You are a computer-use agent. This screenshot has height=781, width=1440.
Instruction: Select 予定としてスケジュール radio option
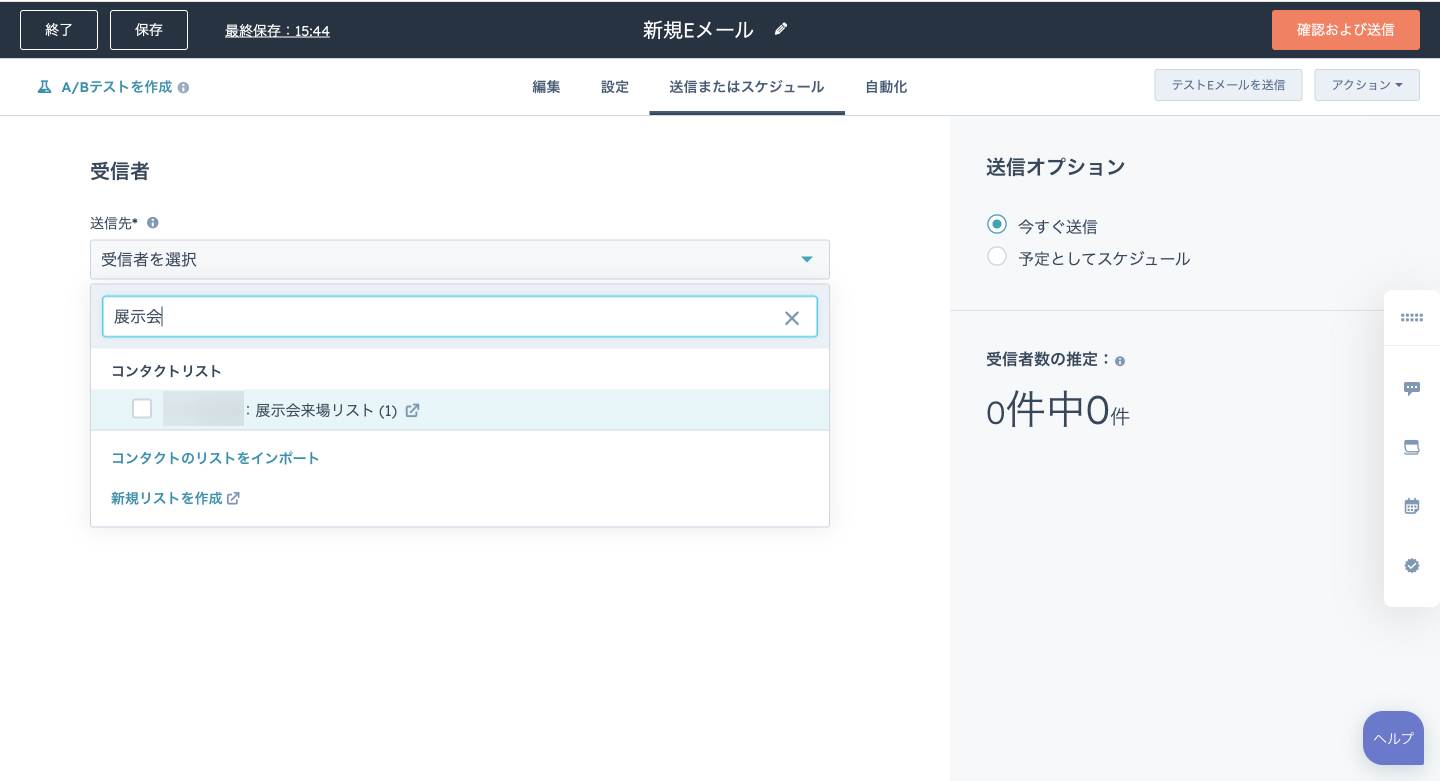(x=996, y=256)
